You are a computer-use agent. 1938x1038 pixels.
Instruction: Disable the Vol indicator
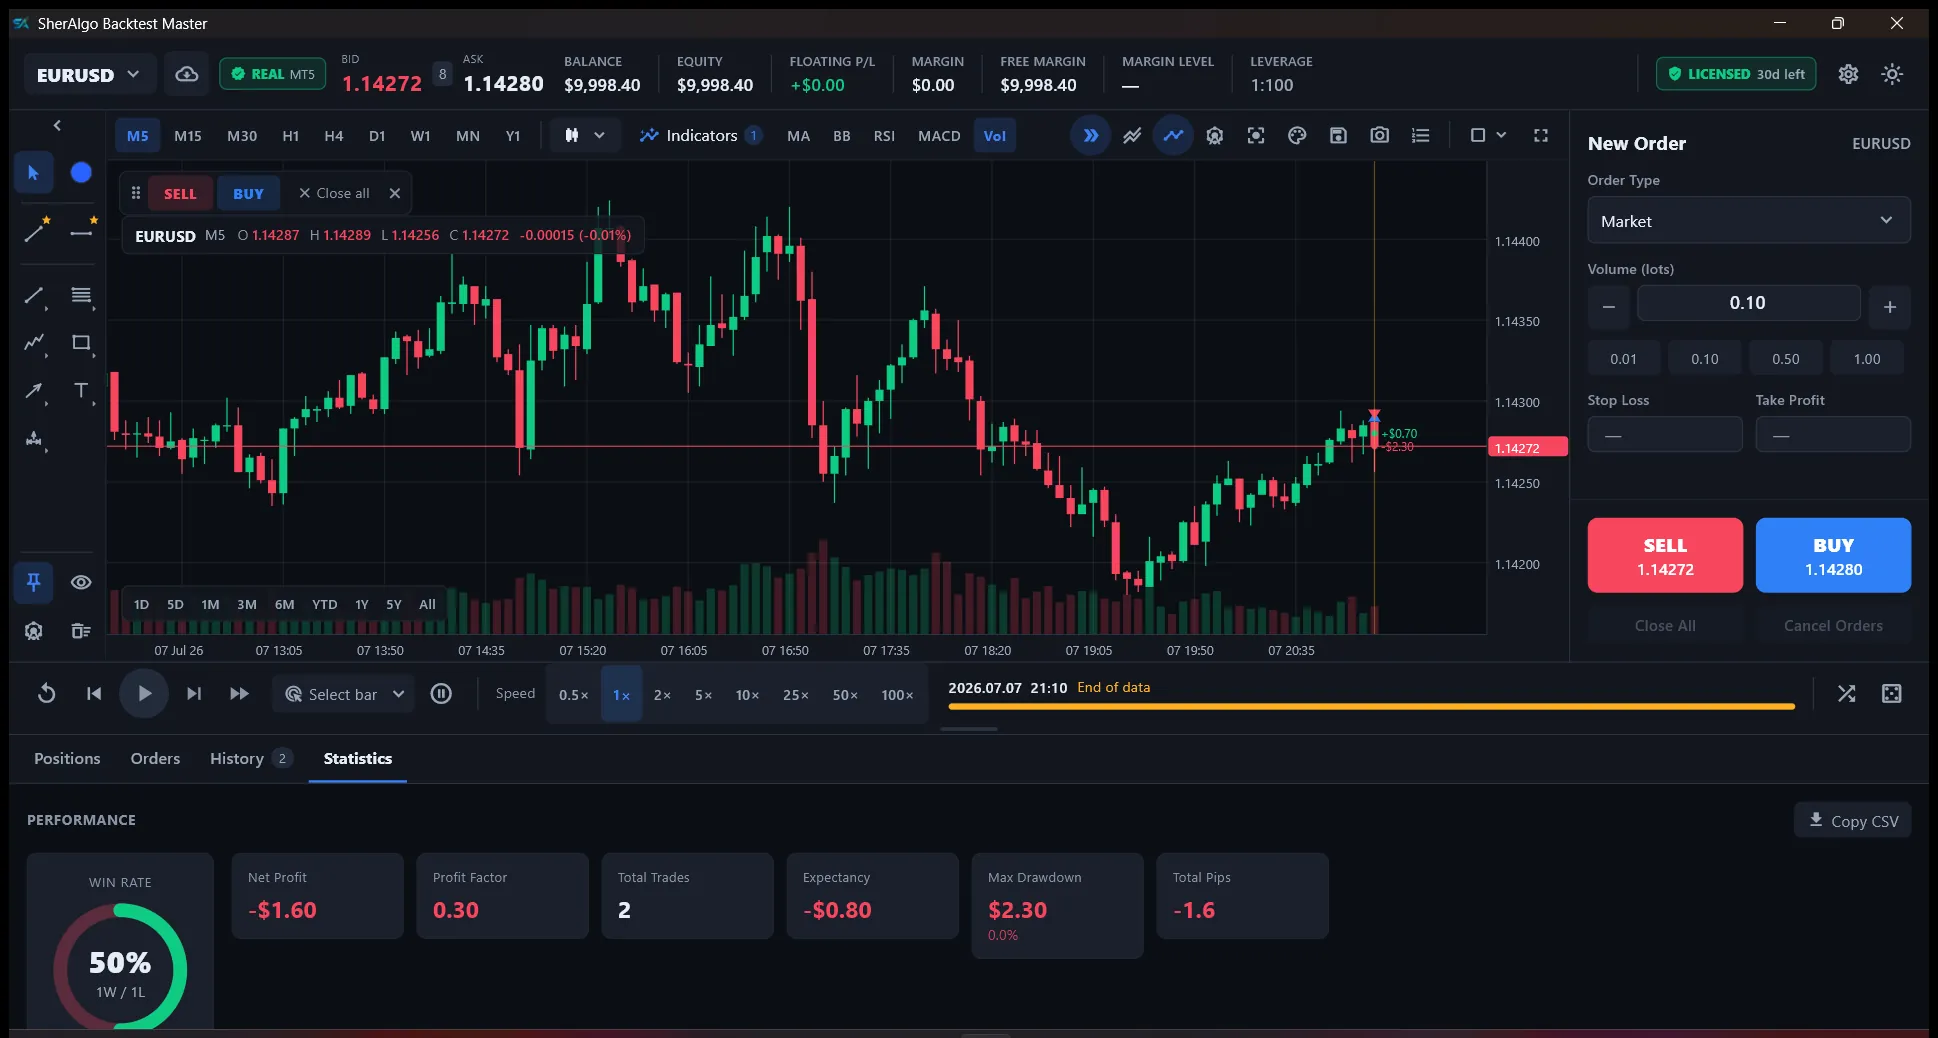[995, 136]
